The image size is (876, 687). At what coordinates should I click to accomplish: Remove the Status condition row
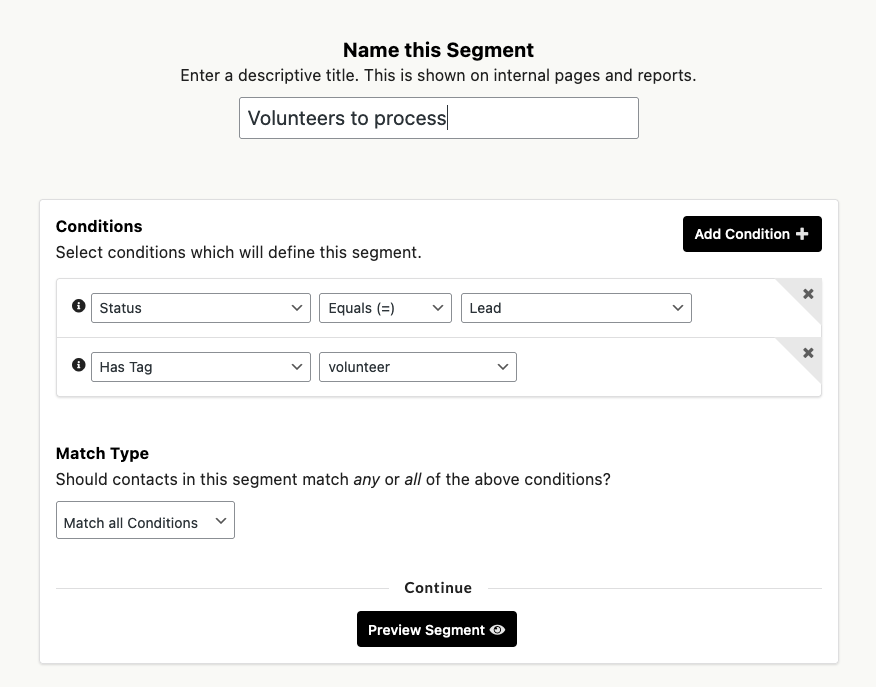[808, 294]
